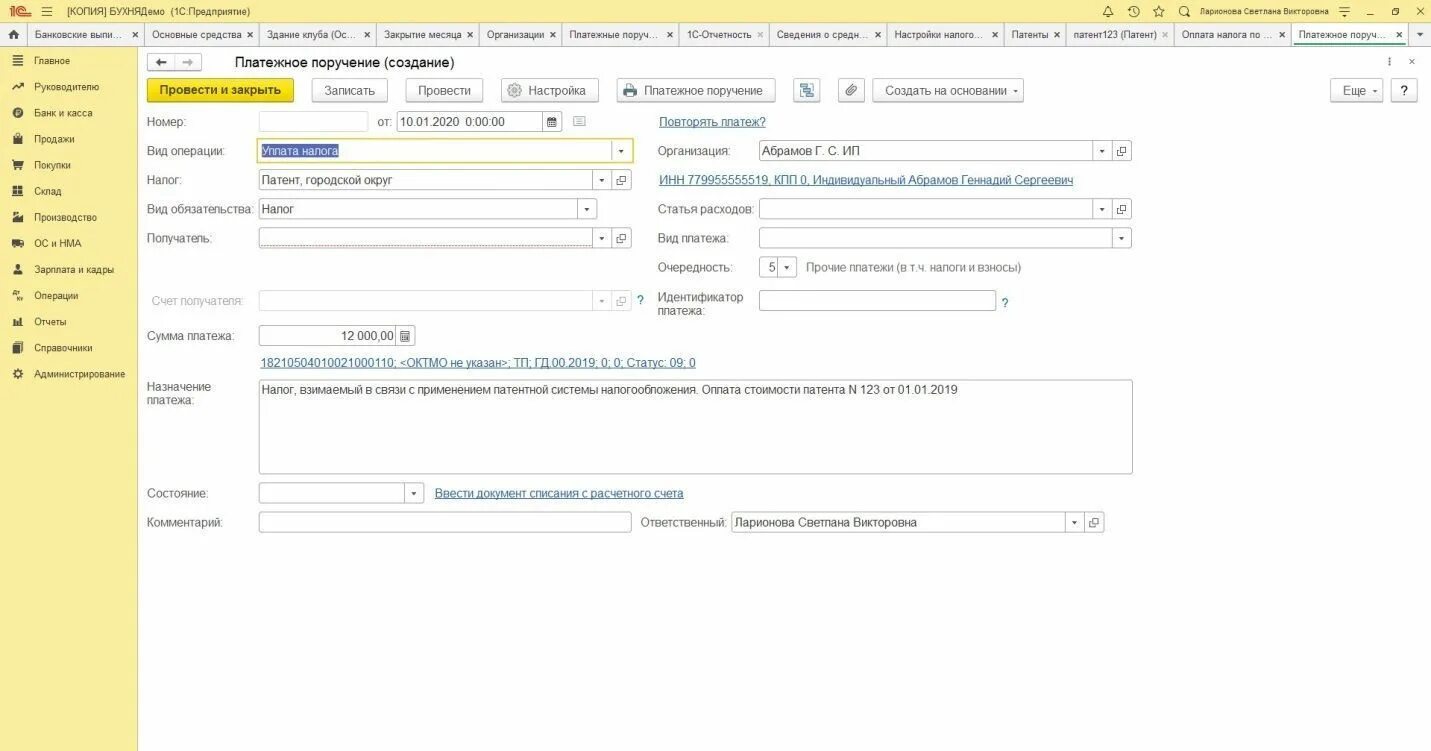Switch to Настройки налогов tab
This screenshot has height=751, width=1431.
point(939,34)
